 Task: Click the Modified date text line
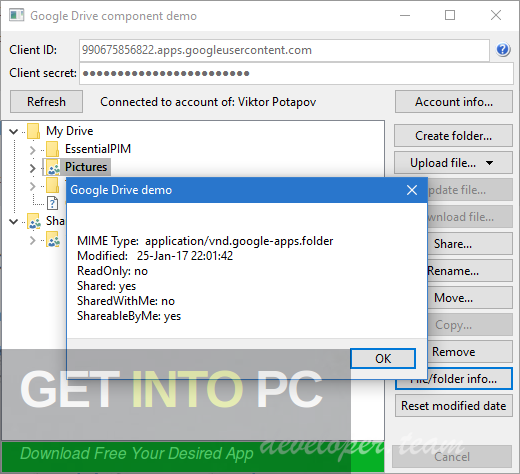(155, 256)
